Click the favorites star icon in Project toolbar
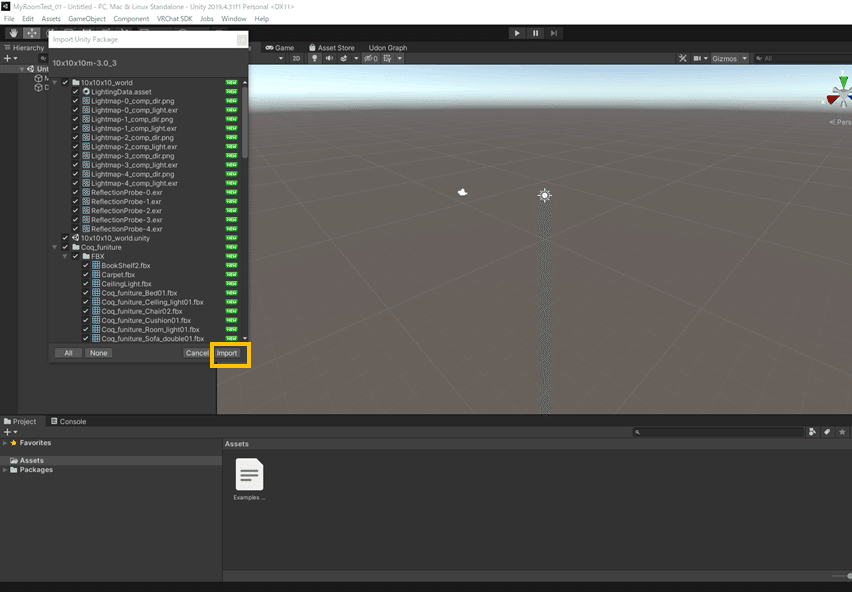Image resolution: width=852 pixels, height=592 pixels. tap(842, 432)
